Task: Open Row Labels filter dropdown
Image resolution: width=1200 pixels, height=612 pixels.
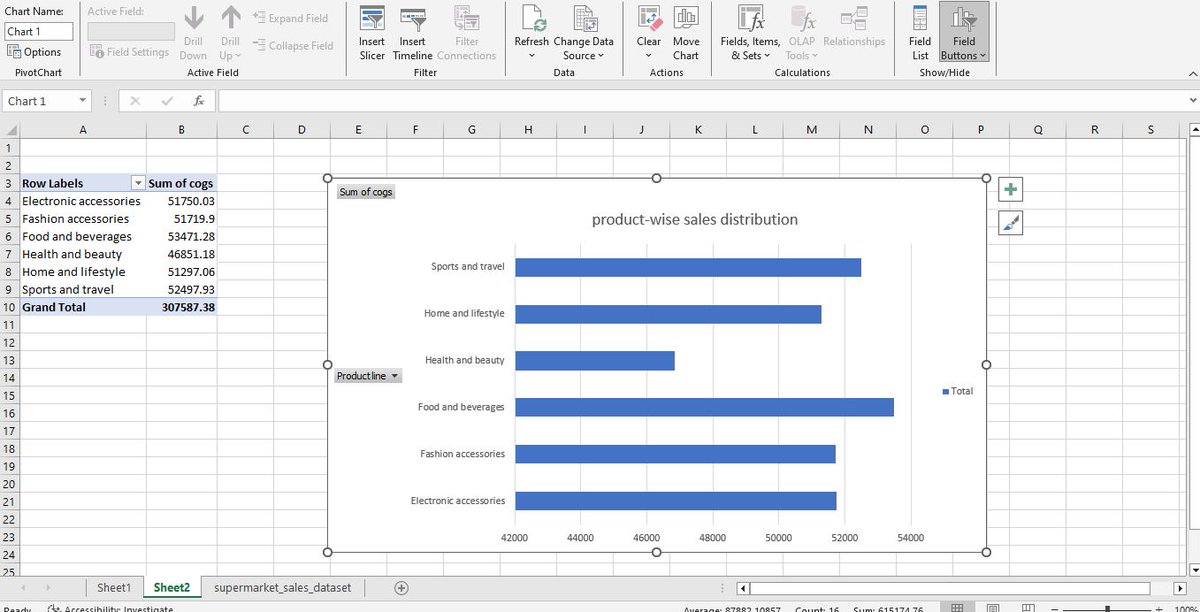Action: (x=138, y=184)
